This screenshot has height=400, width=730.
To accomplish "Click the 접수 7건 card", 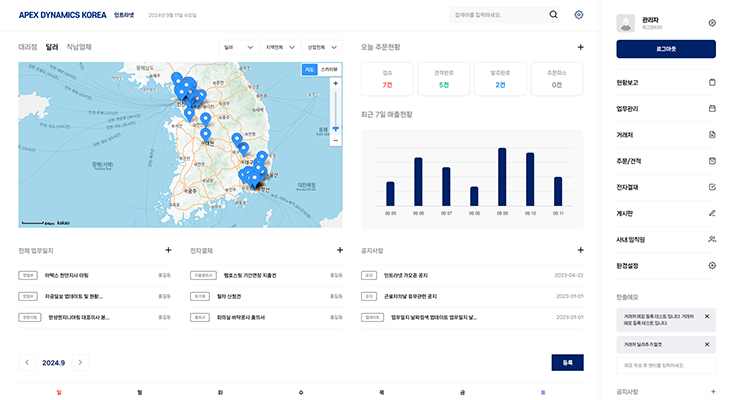I will click(387, 79).
